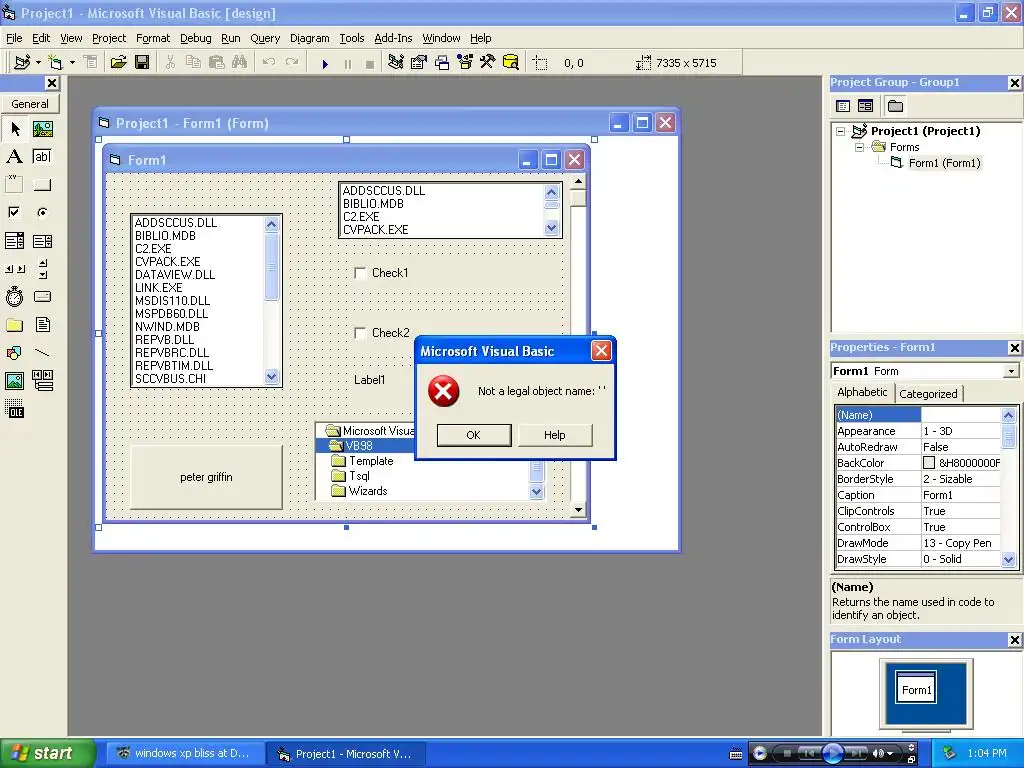The image size is (1024, 768).
Task: Select the Data control tool in the toolbox
Action: point(42,380)
